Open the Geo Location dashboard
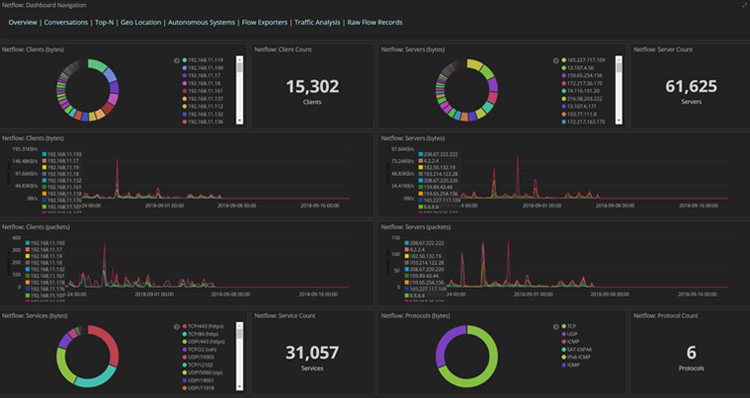This screenshot has height=398, width=750. pyautogui.click(x=141, y=22)
